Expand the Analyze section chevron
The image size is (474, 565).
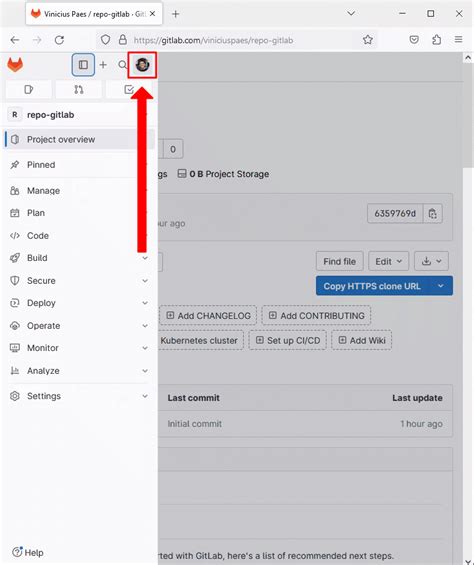coord(145,371)
